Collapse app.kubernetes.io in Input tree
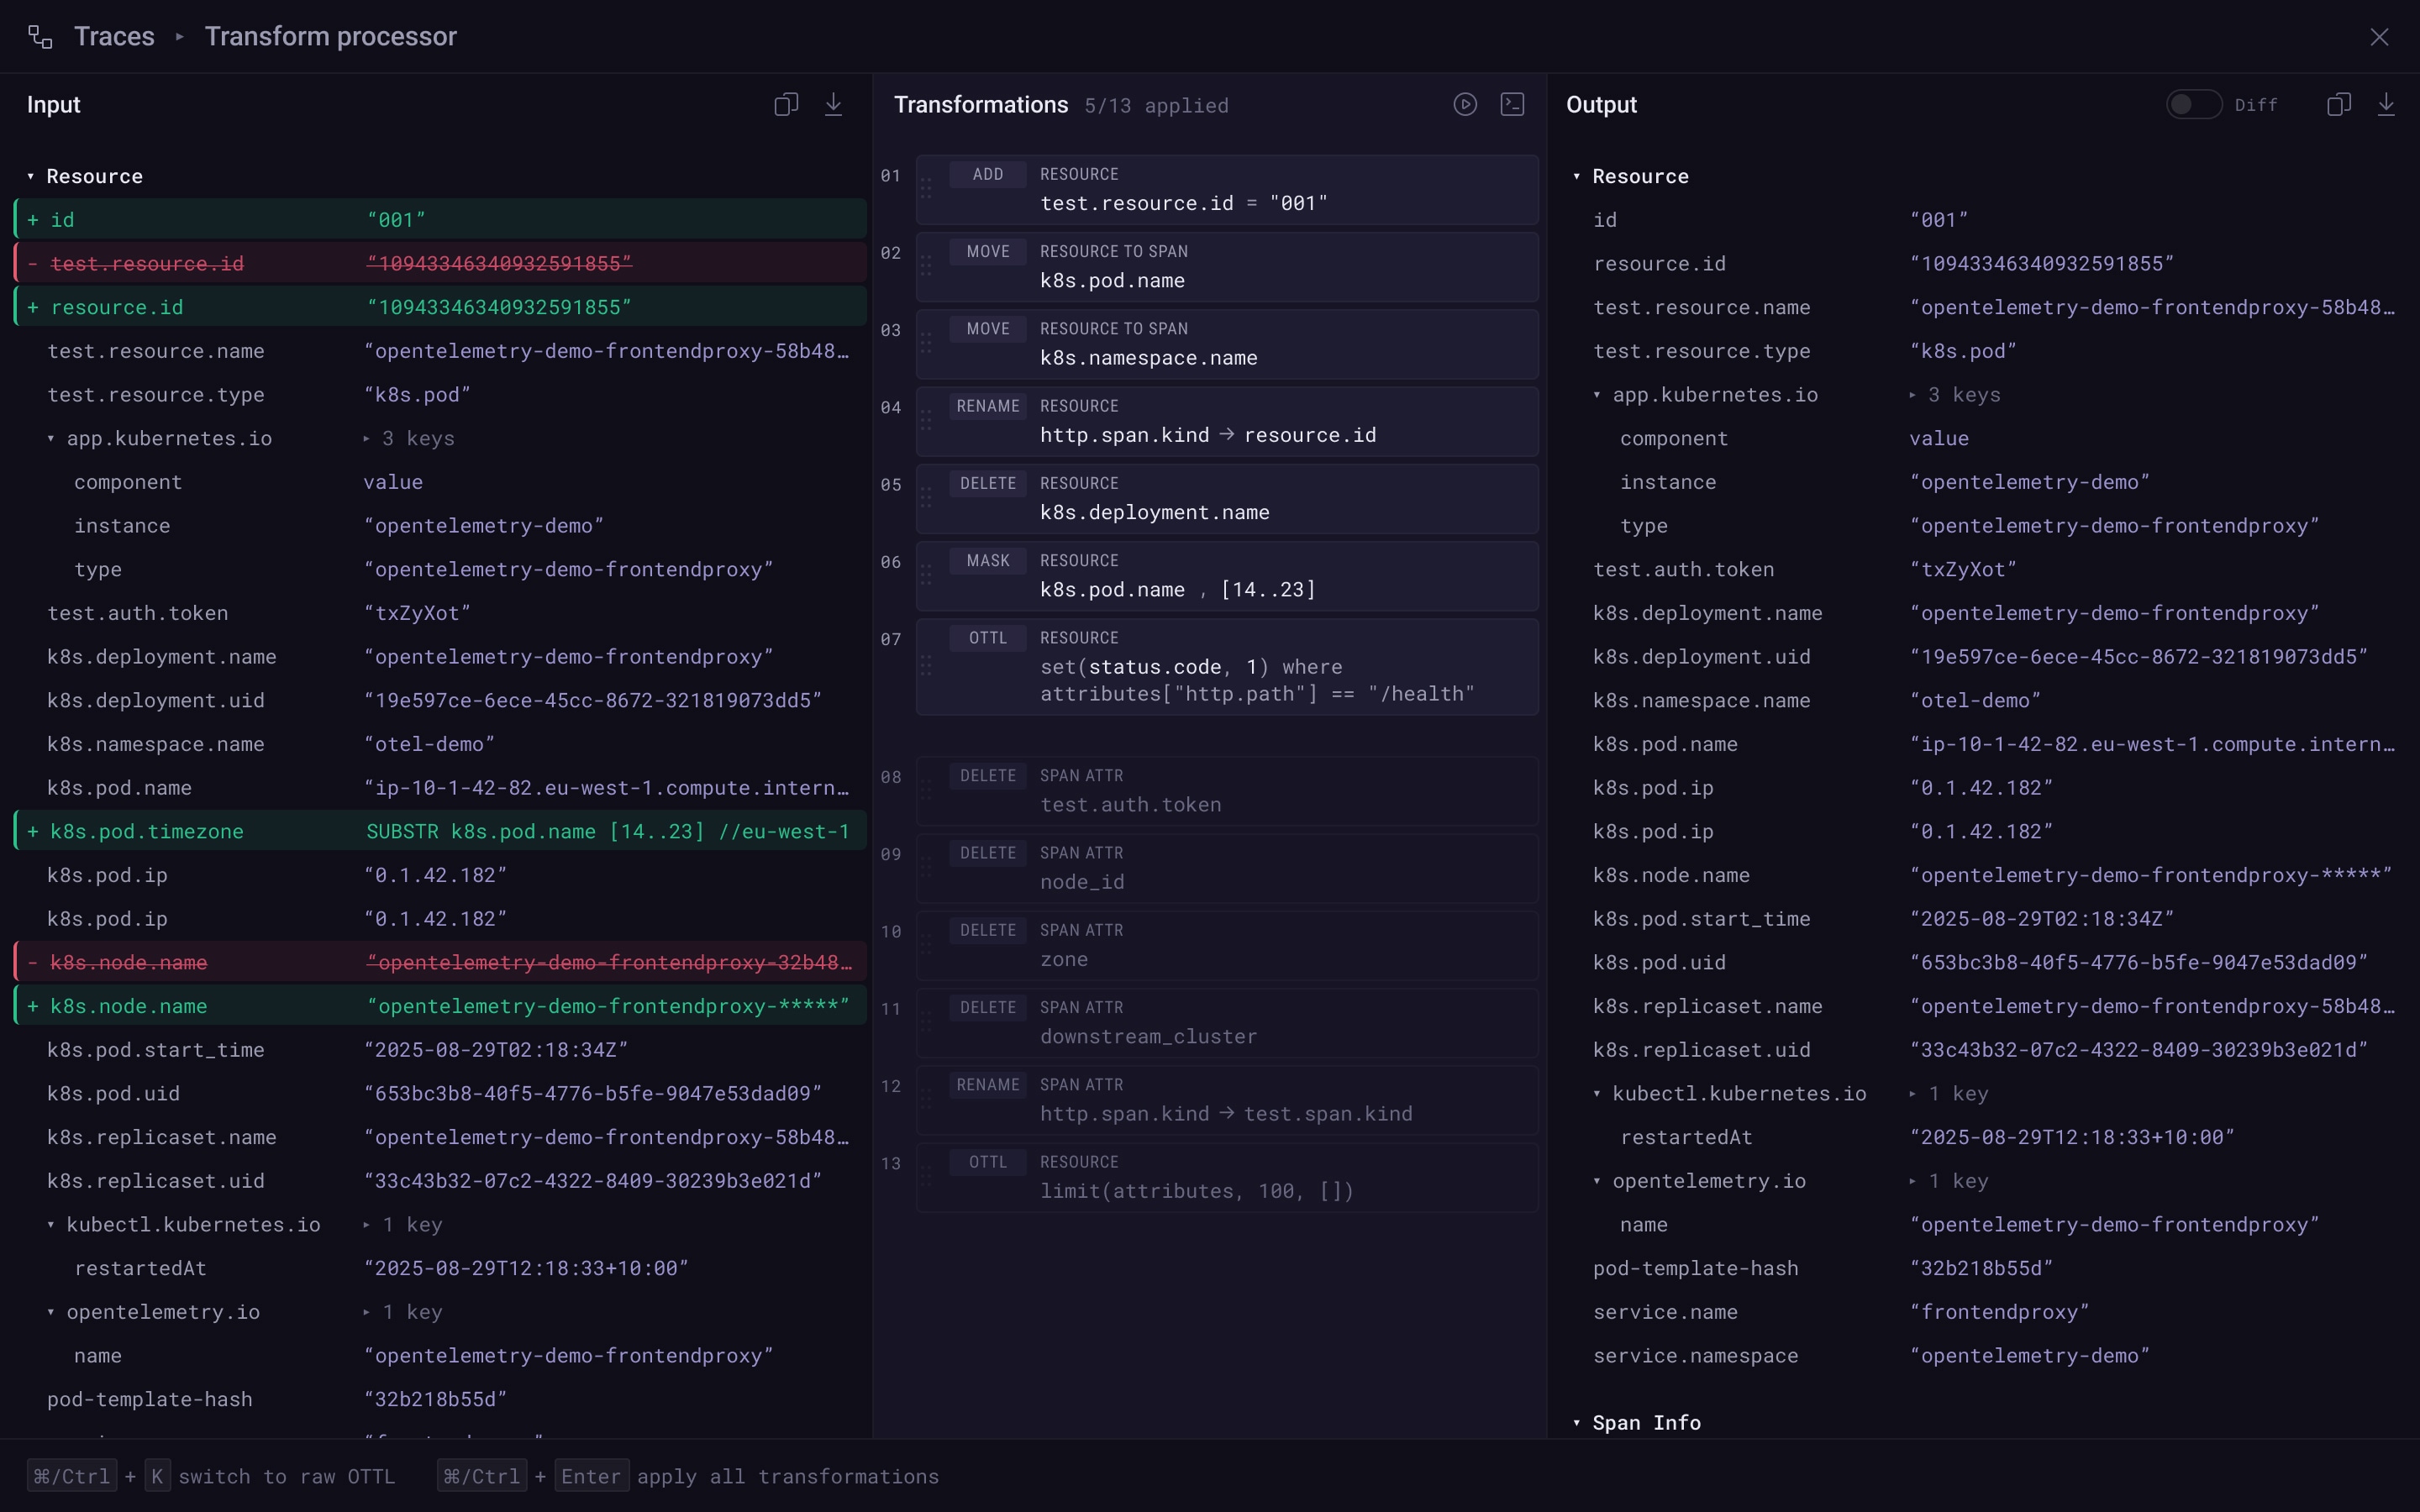The image size is (2420, 1512). click(x=51, y=439)
